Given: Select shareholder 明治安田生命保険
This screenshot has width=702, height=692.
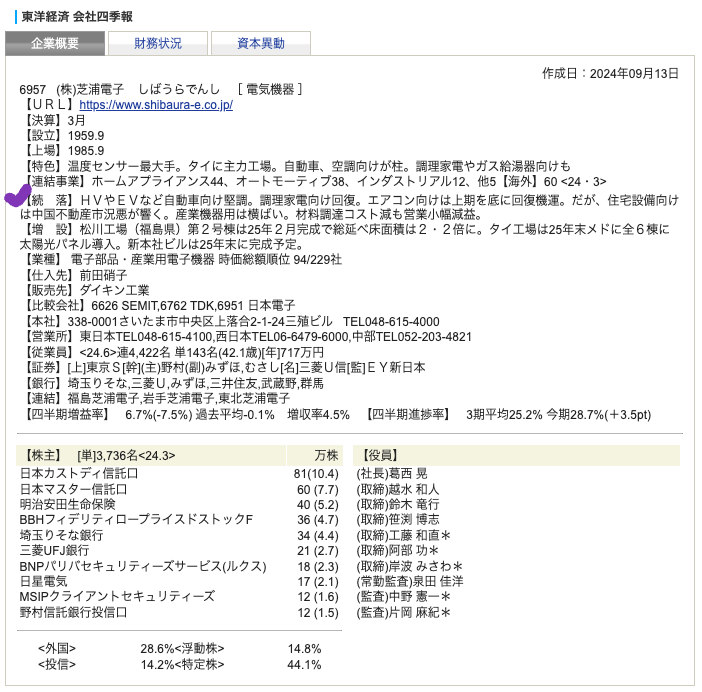Looking at the screenshot, I should pyautogui.click(x=68, y=504).
